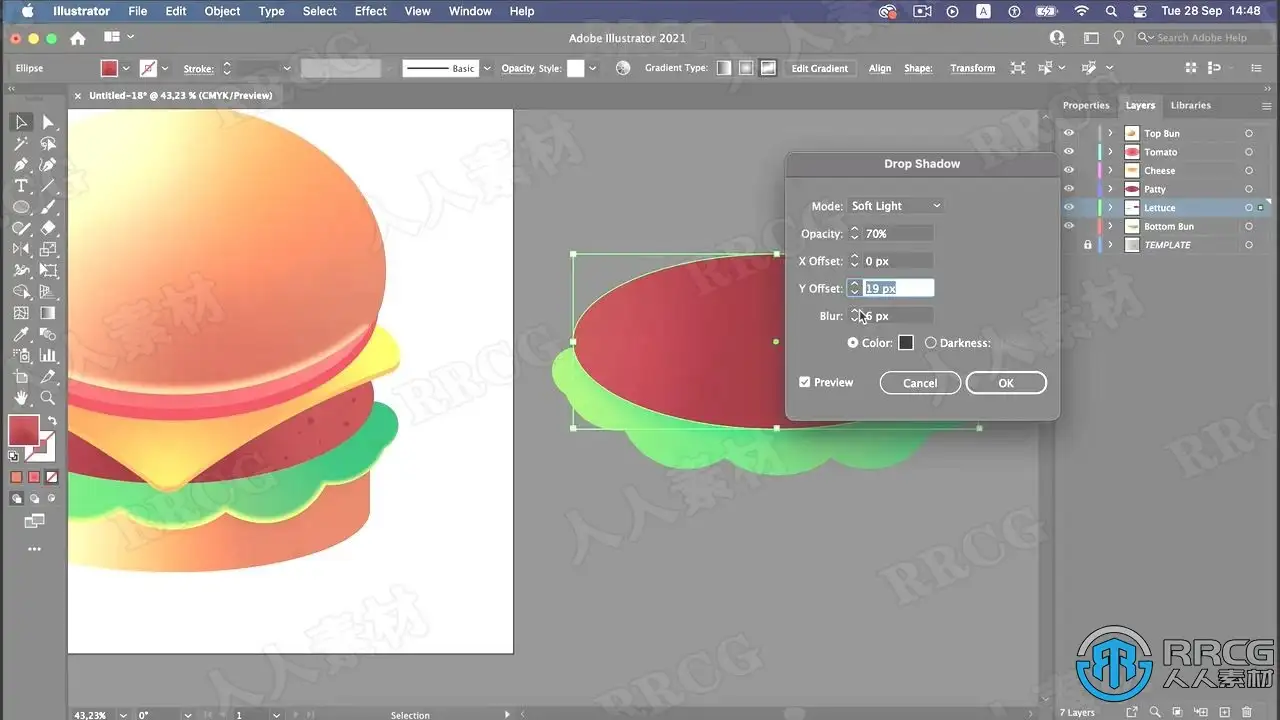Viewport: 1280px width, 720px height.
Task: Select the Selection tool arrow
Action: point(21,123)
